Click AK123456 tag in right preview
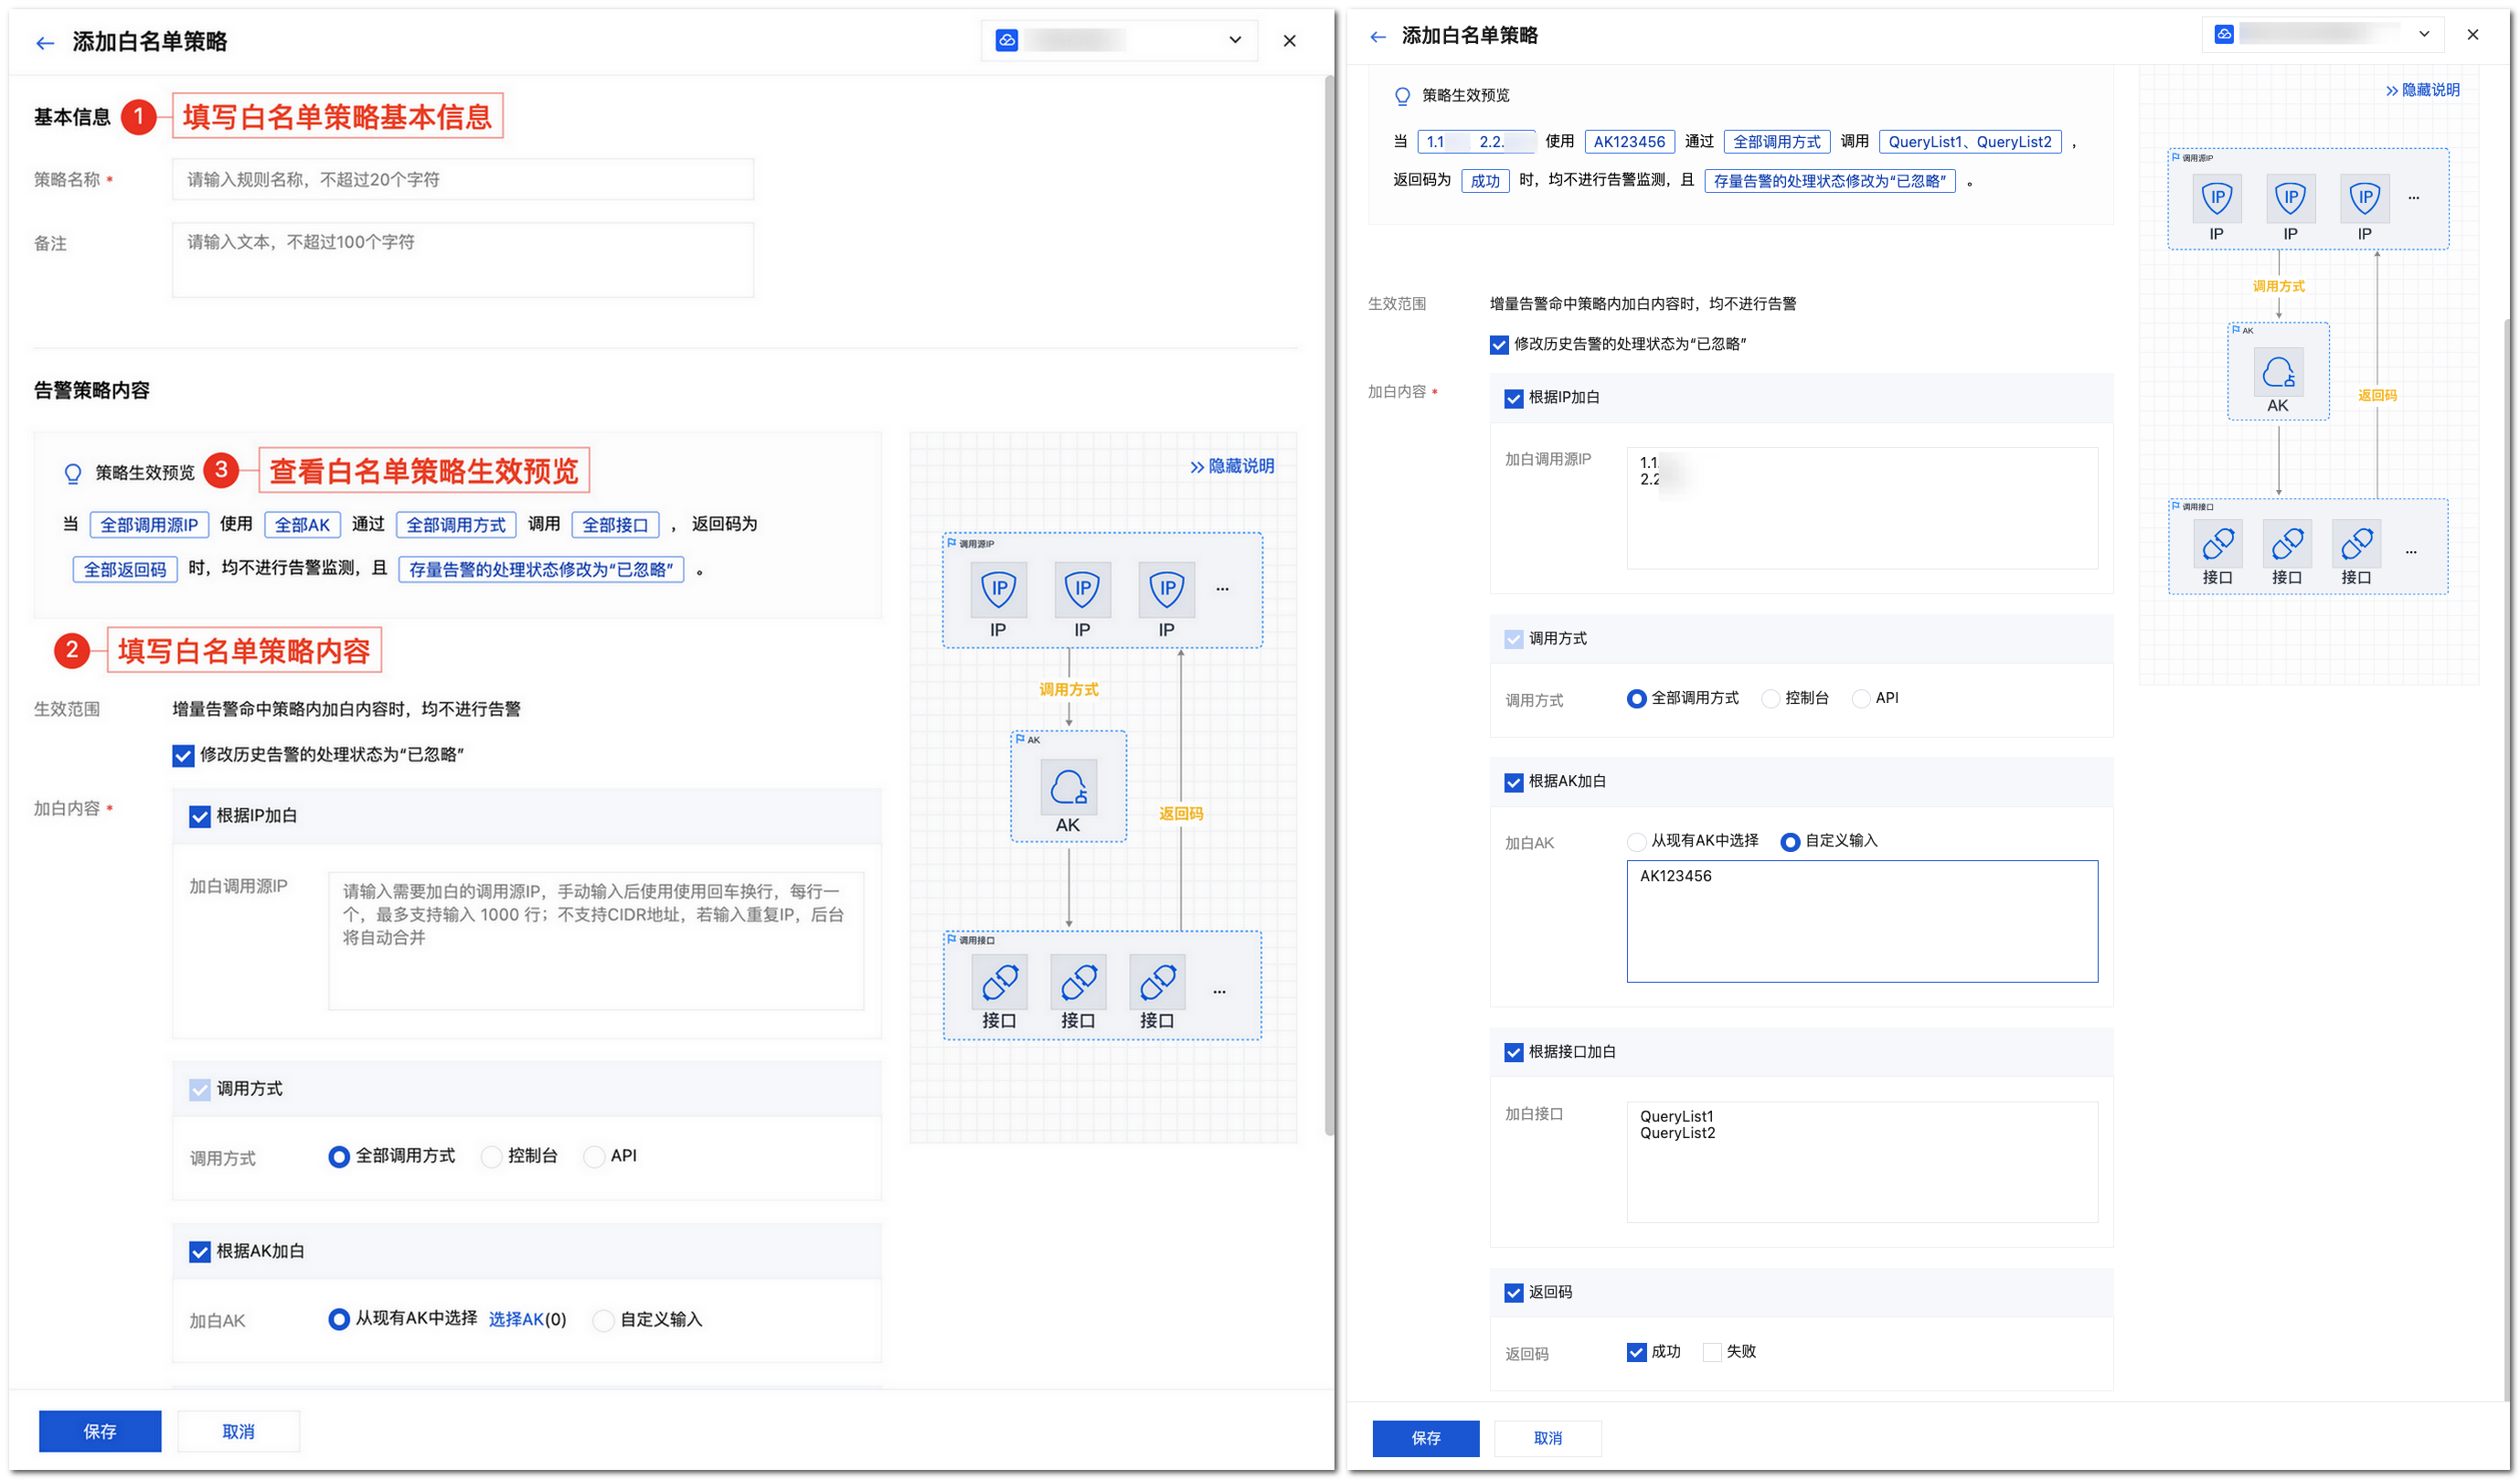The height and width of the screenshot is (1480, 2520). click(x=1629, y=142)
